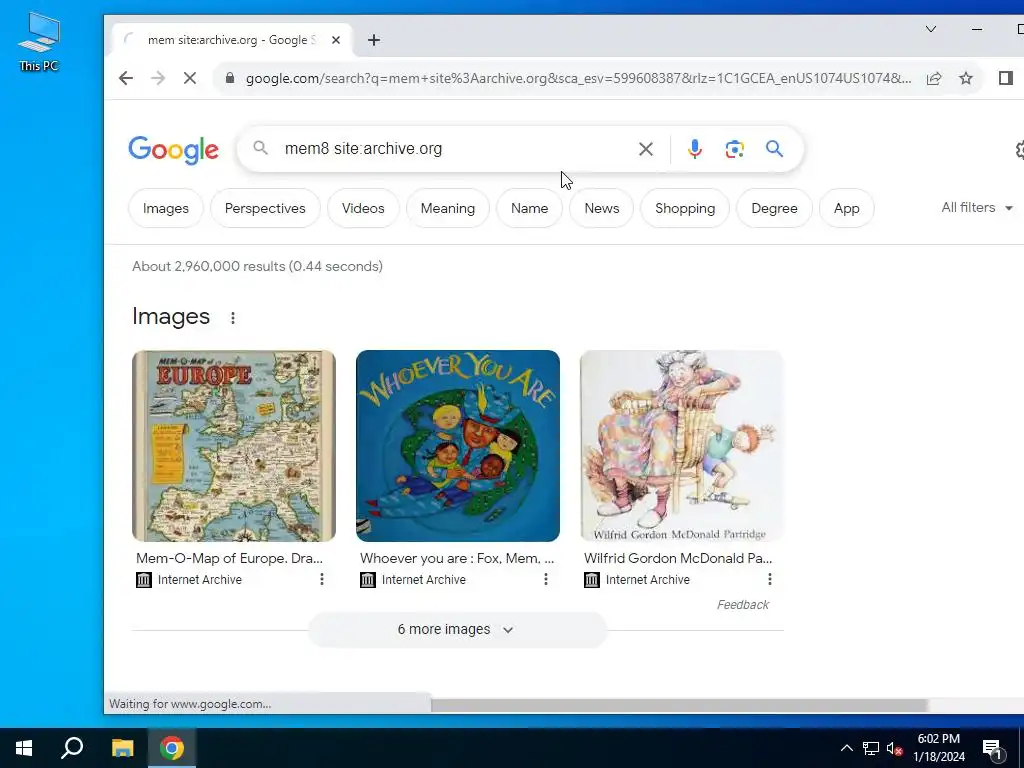Filter results by Videos
Image resolution: width=1024 pixels, height=768 pixels.
(363, 208)
